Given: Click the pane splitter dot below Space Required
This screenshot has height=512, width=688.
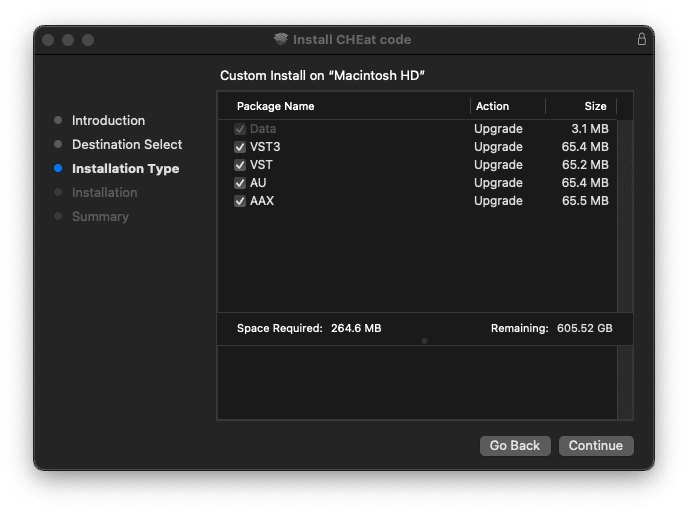Looking at the screenshot, I should 424,341.
